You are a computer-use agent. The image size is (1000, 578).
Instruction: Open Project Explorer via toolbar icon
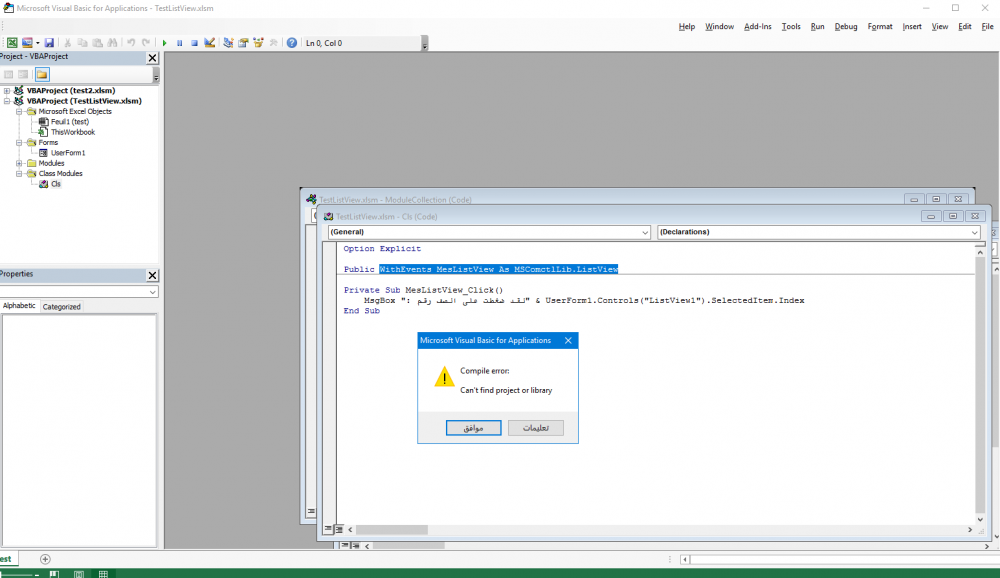pos(228,43)
